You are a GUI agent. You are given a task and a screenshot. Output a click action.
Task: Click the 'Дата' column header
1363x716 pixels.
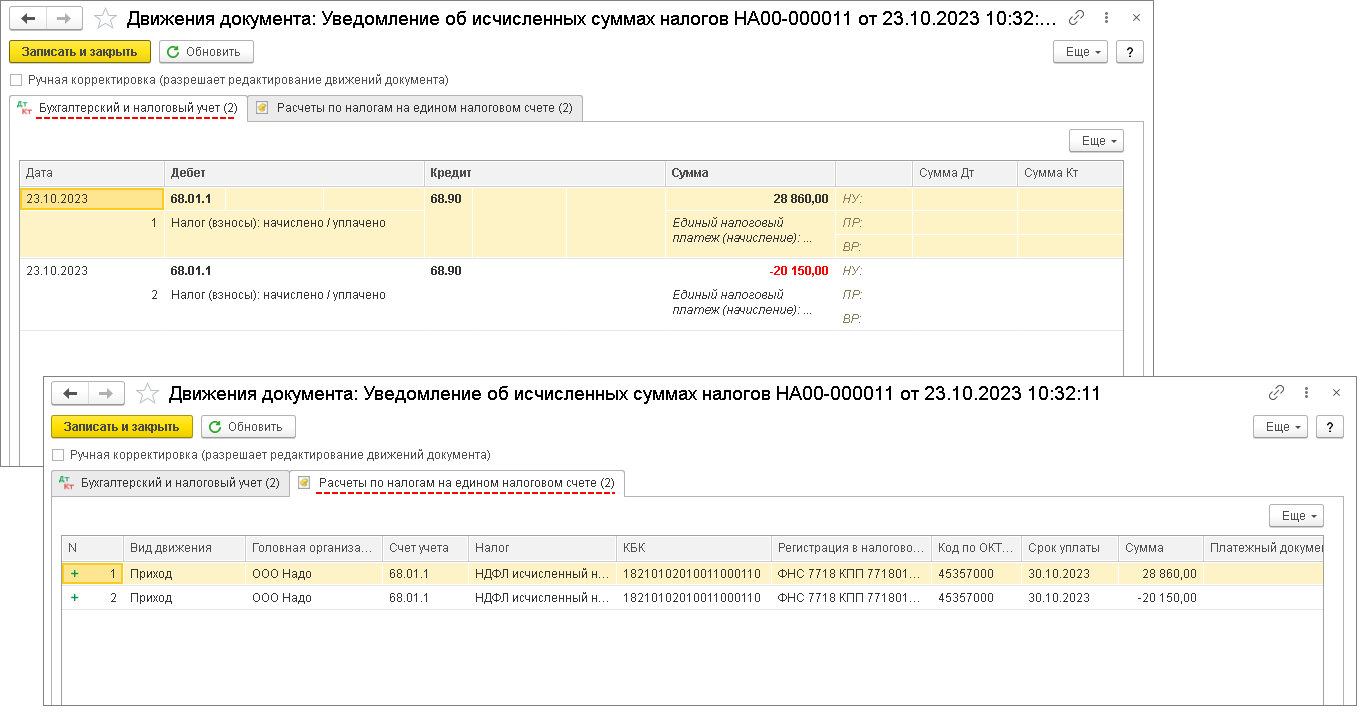[92, 173]
